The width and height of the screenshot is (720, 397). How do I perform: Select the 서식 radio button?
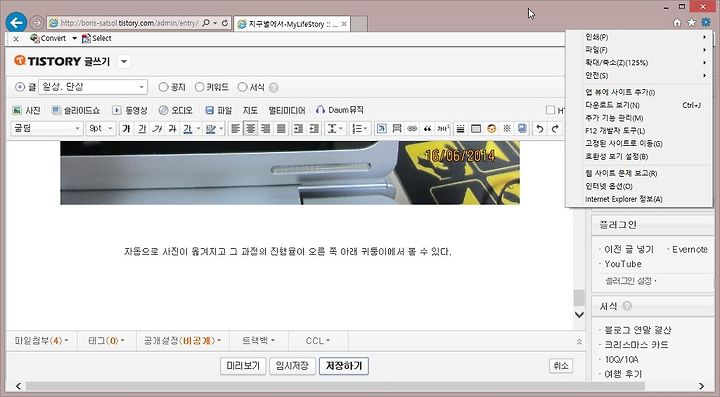[242, 87]
